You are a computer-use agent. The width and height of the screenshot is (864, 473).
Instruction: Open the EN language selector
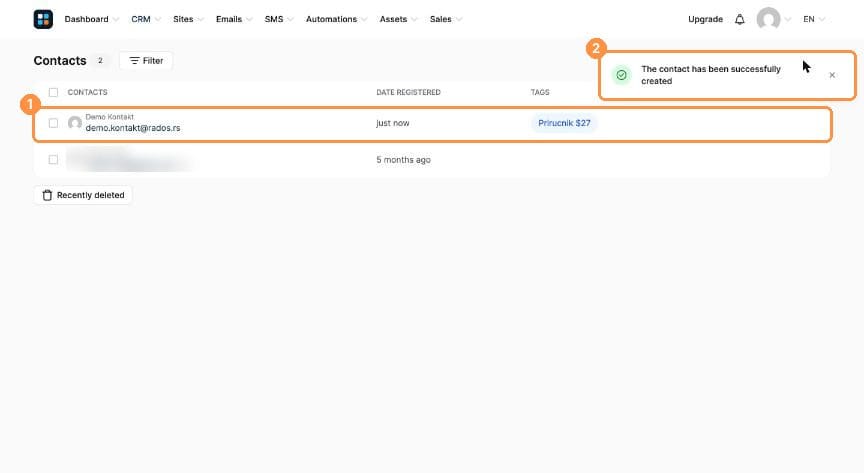coord(814,19)
